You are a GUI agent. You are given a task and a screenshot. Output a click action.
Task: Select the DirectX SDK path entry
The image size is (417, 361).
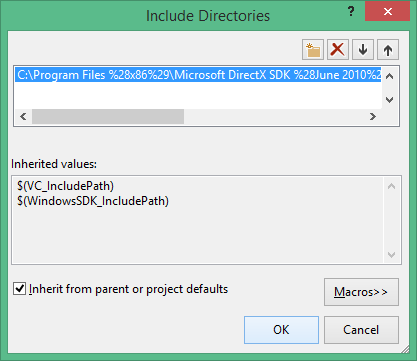(x=198, y=75)
